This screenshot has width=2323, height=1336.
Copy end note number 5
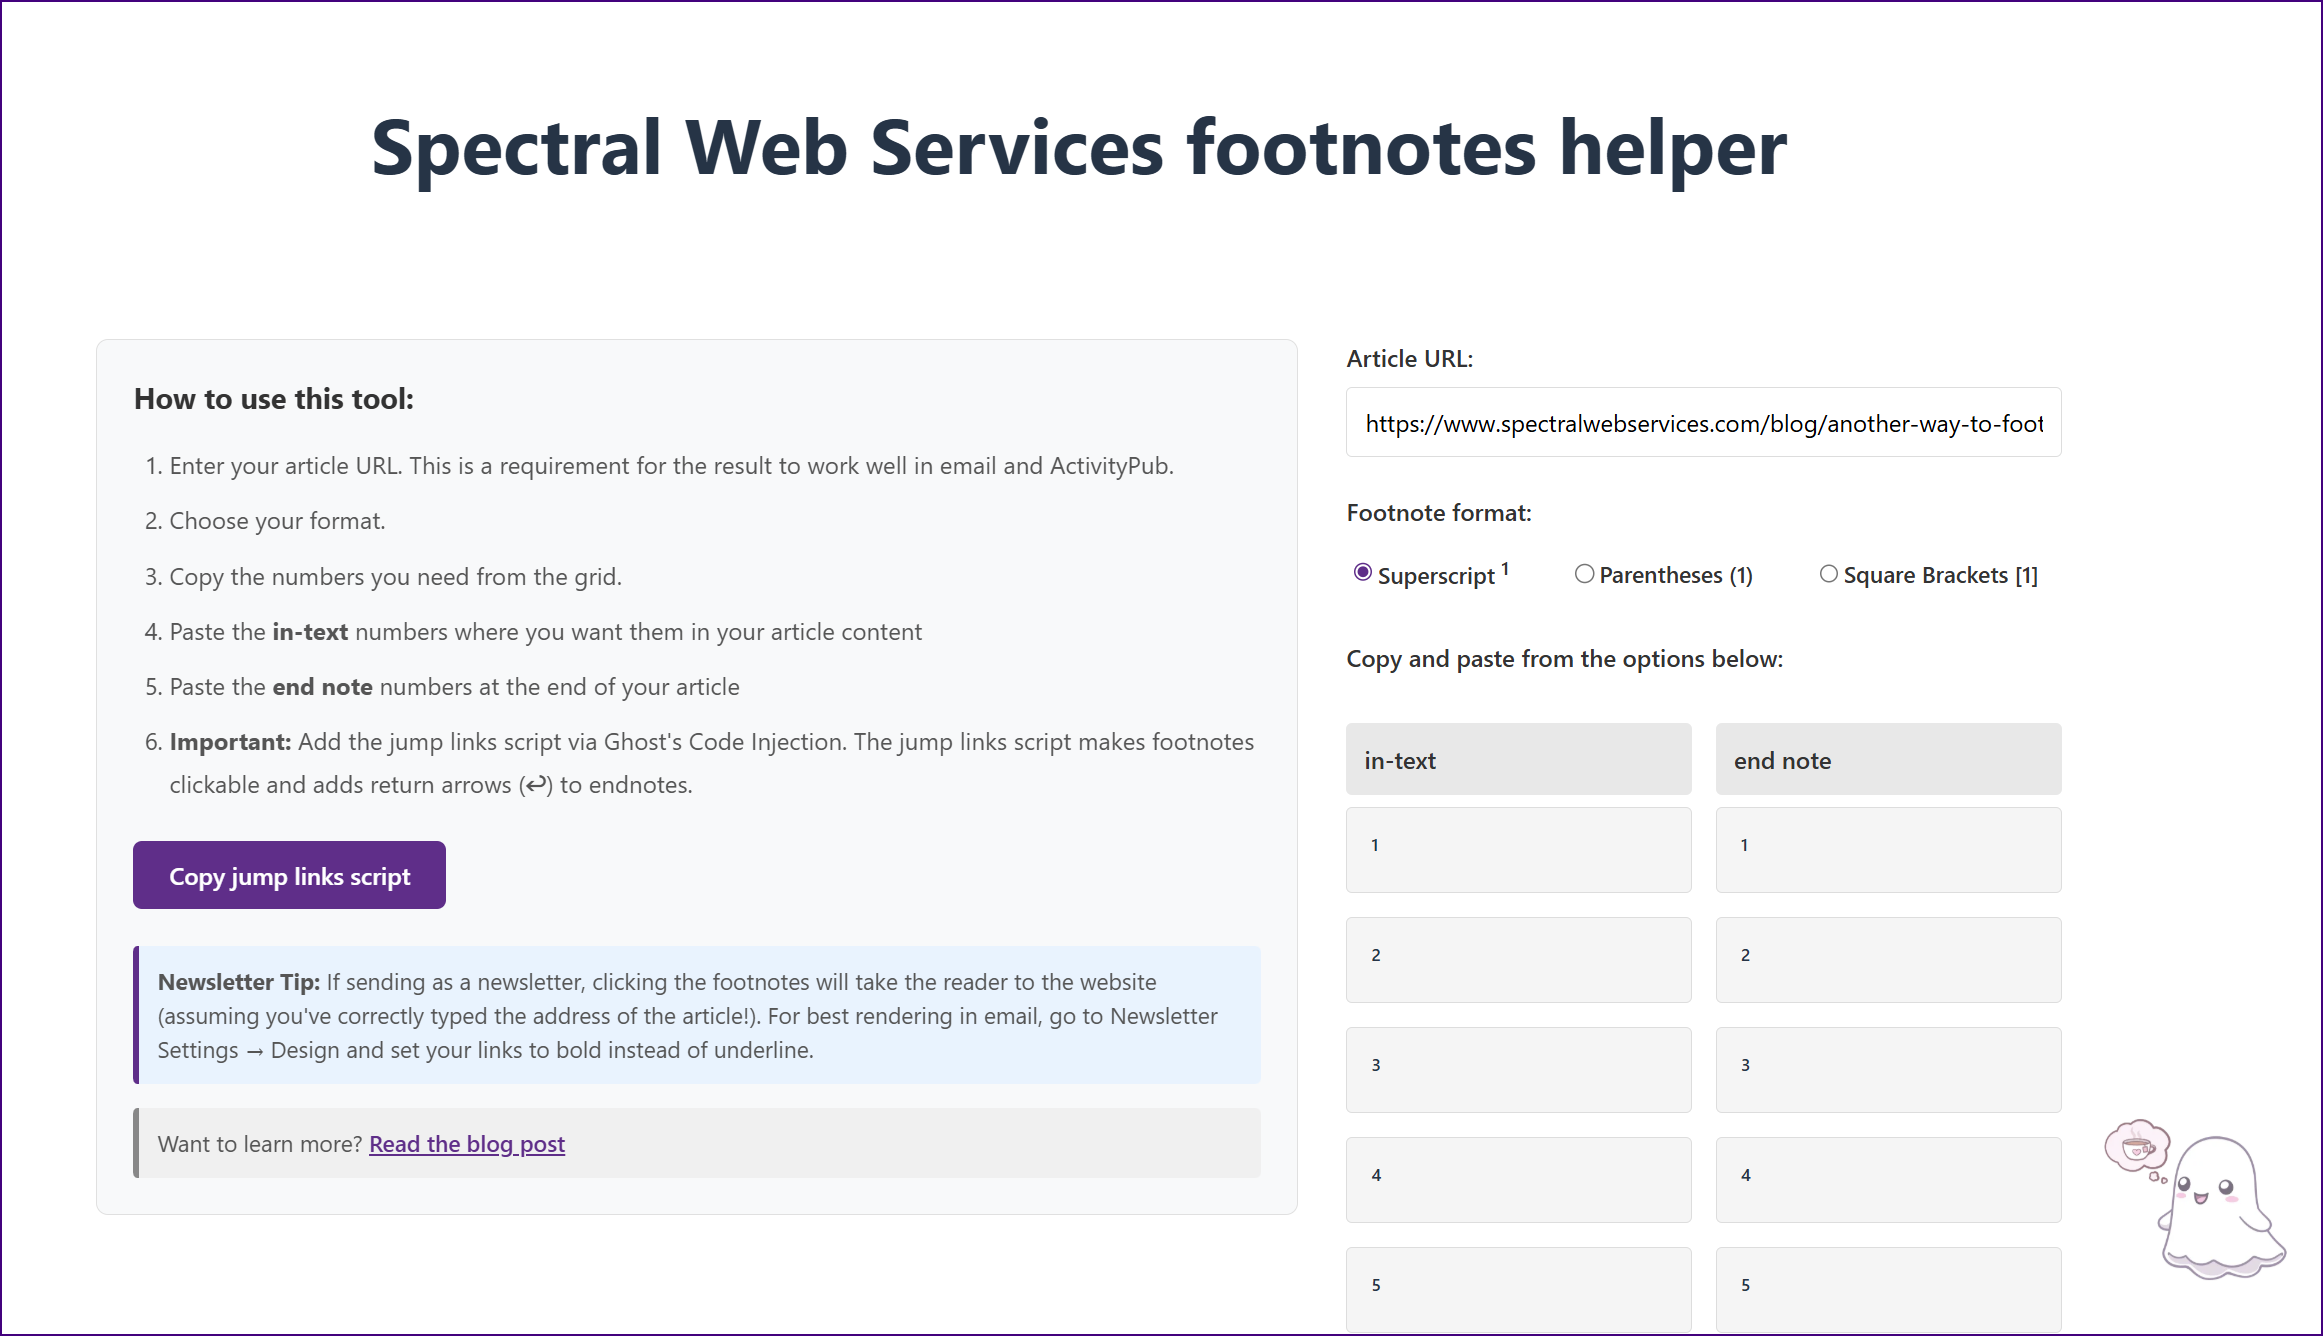pyautogui.click(x=1888, y=1288)
